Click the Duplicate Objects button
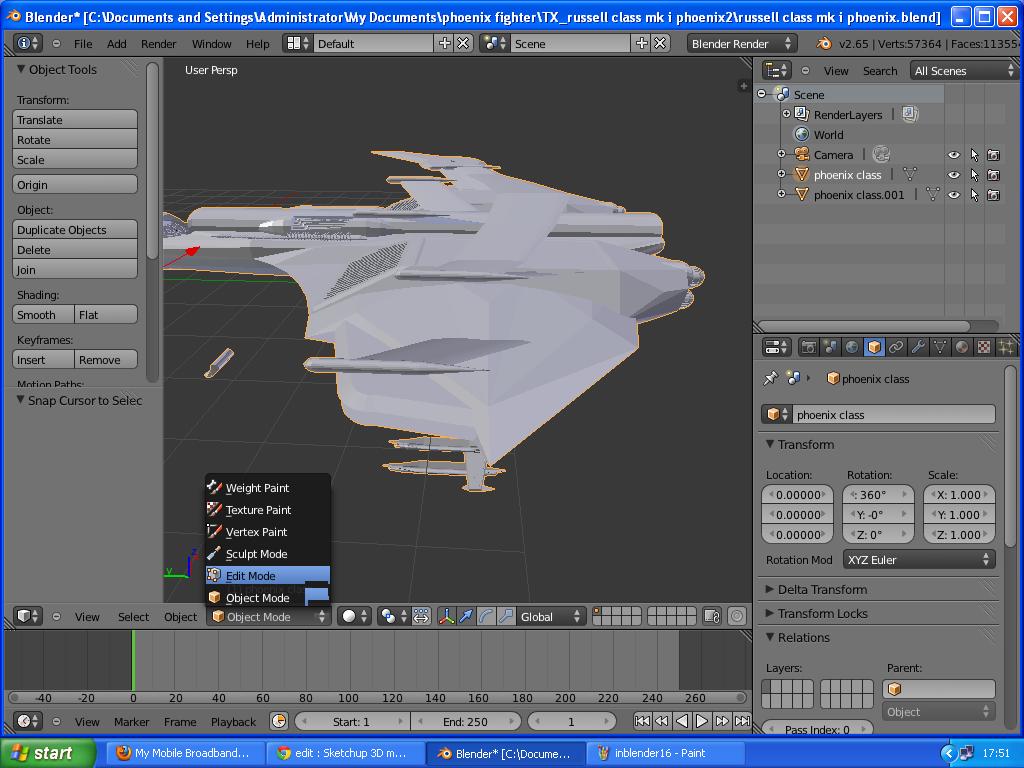 pos(75,229)
